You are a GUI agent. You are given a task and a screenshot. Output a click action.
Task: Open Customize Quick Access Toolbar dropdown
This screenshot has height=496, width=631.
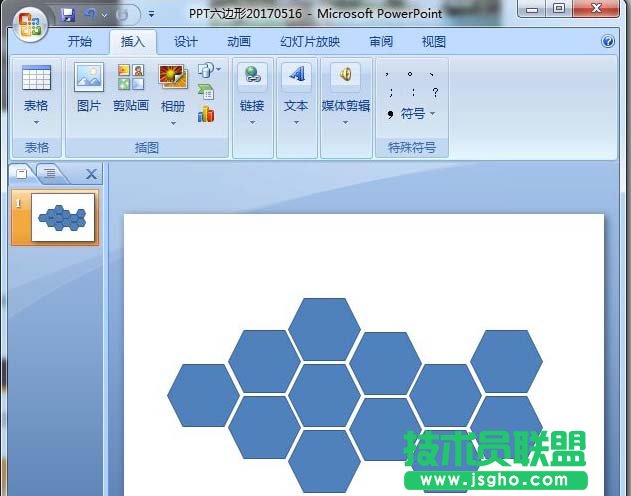click(151, 15)
